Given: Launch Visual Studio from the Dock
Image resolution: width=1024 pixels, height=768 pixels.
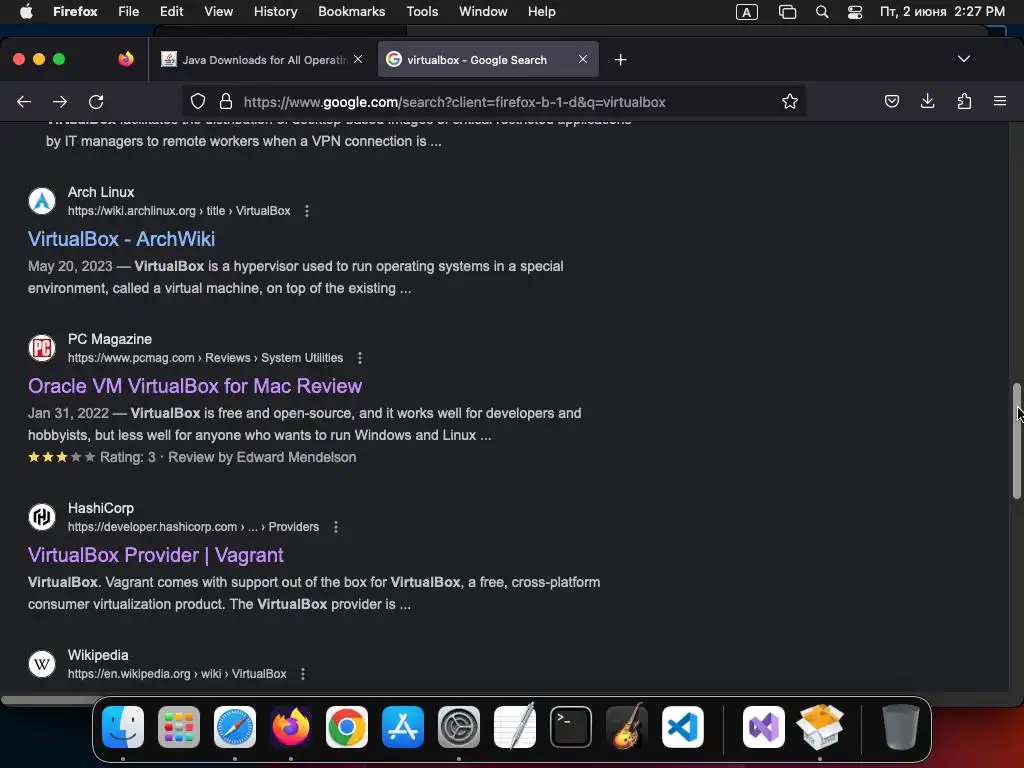Looking at the screenshot, I should [763, 727].
